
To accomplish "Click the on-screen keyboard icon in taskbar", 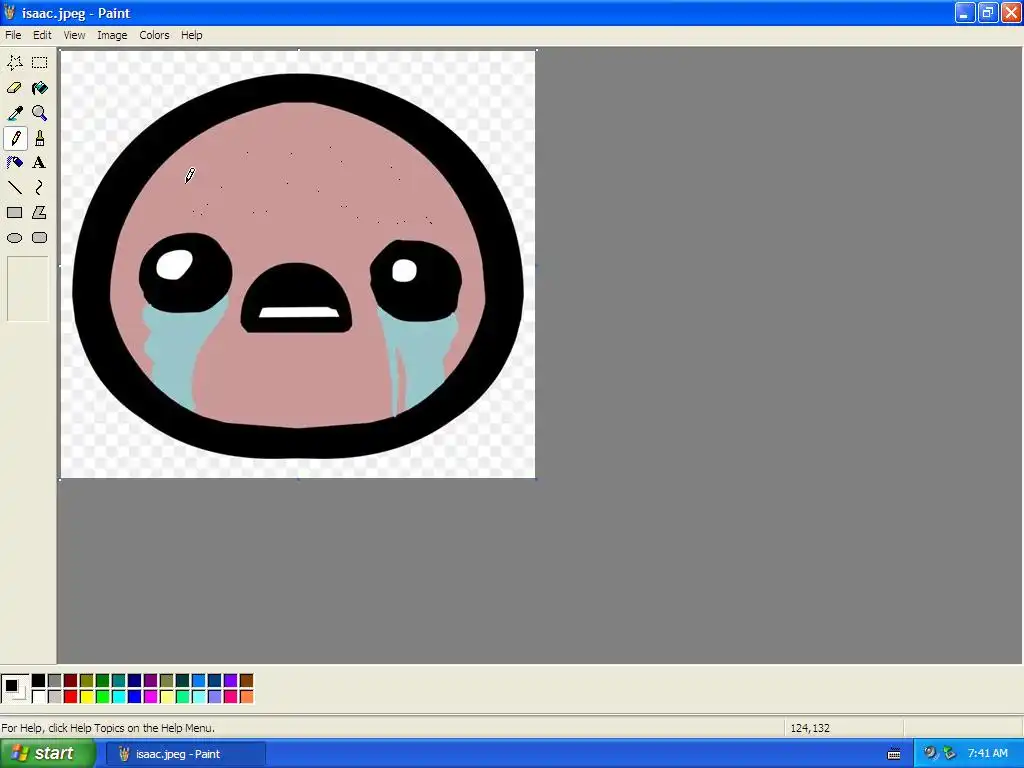I will tap(894, 754).
